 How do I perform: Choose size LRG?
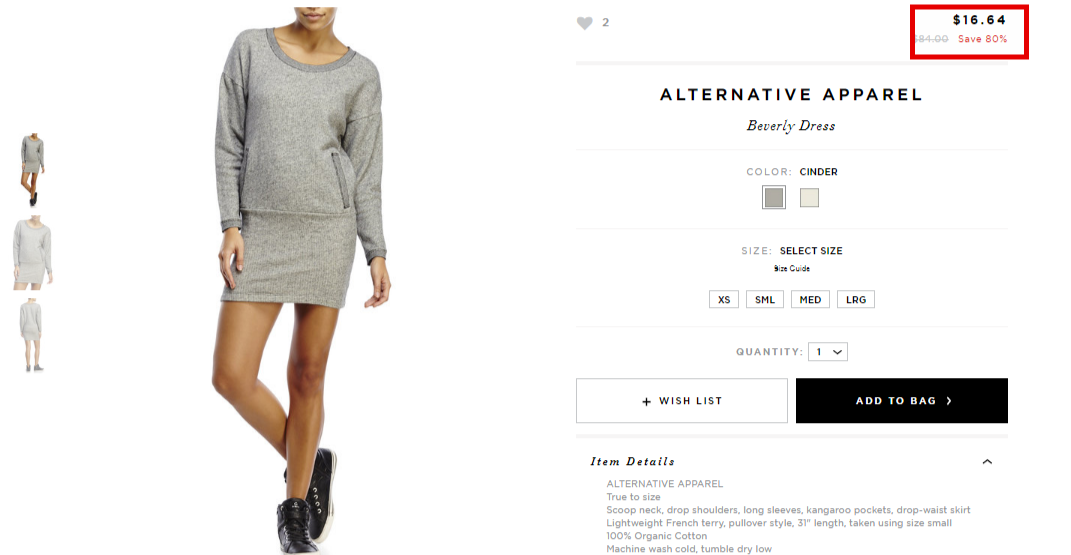(x=856, y=300)
